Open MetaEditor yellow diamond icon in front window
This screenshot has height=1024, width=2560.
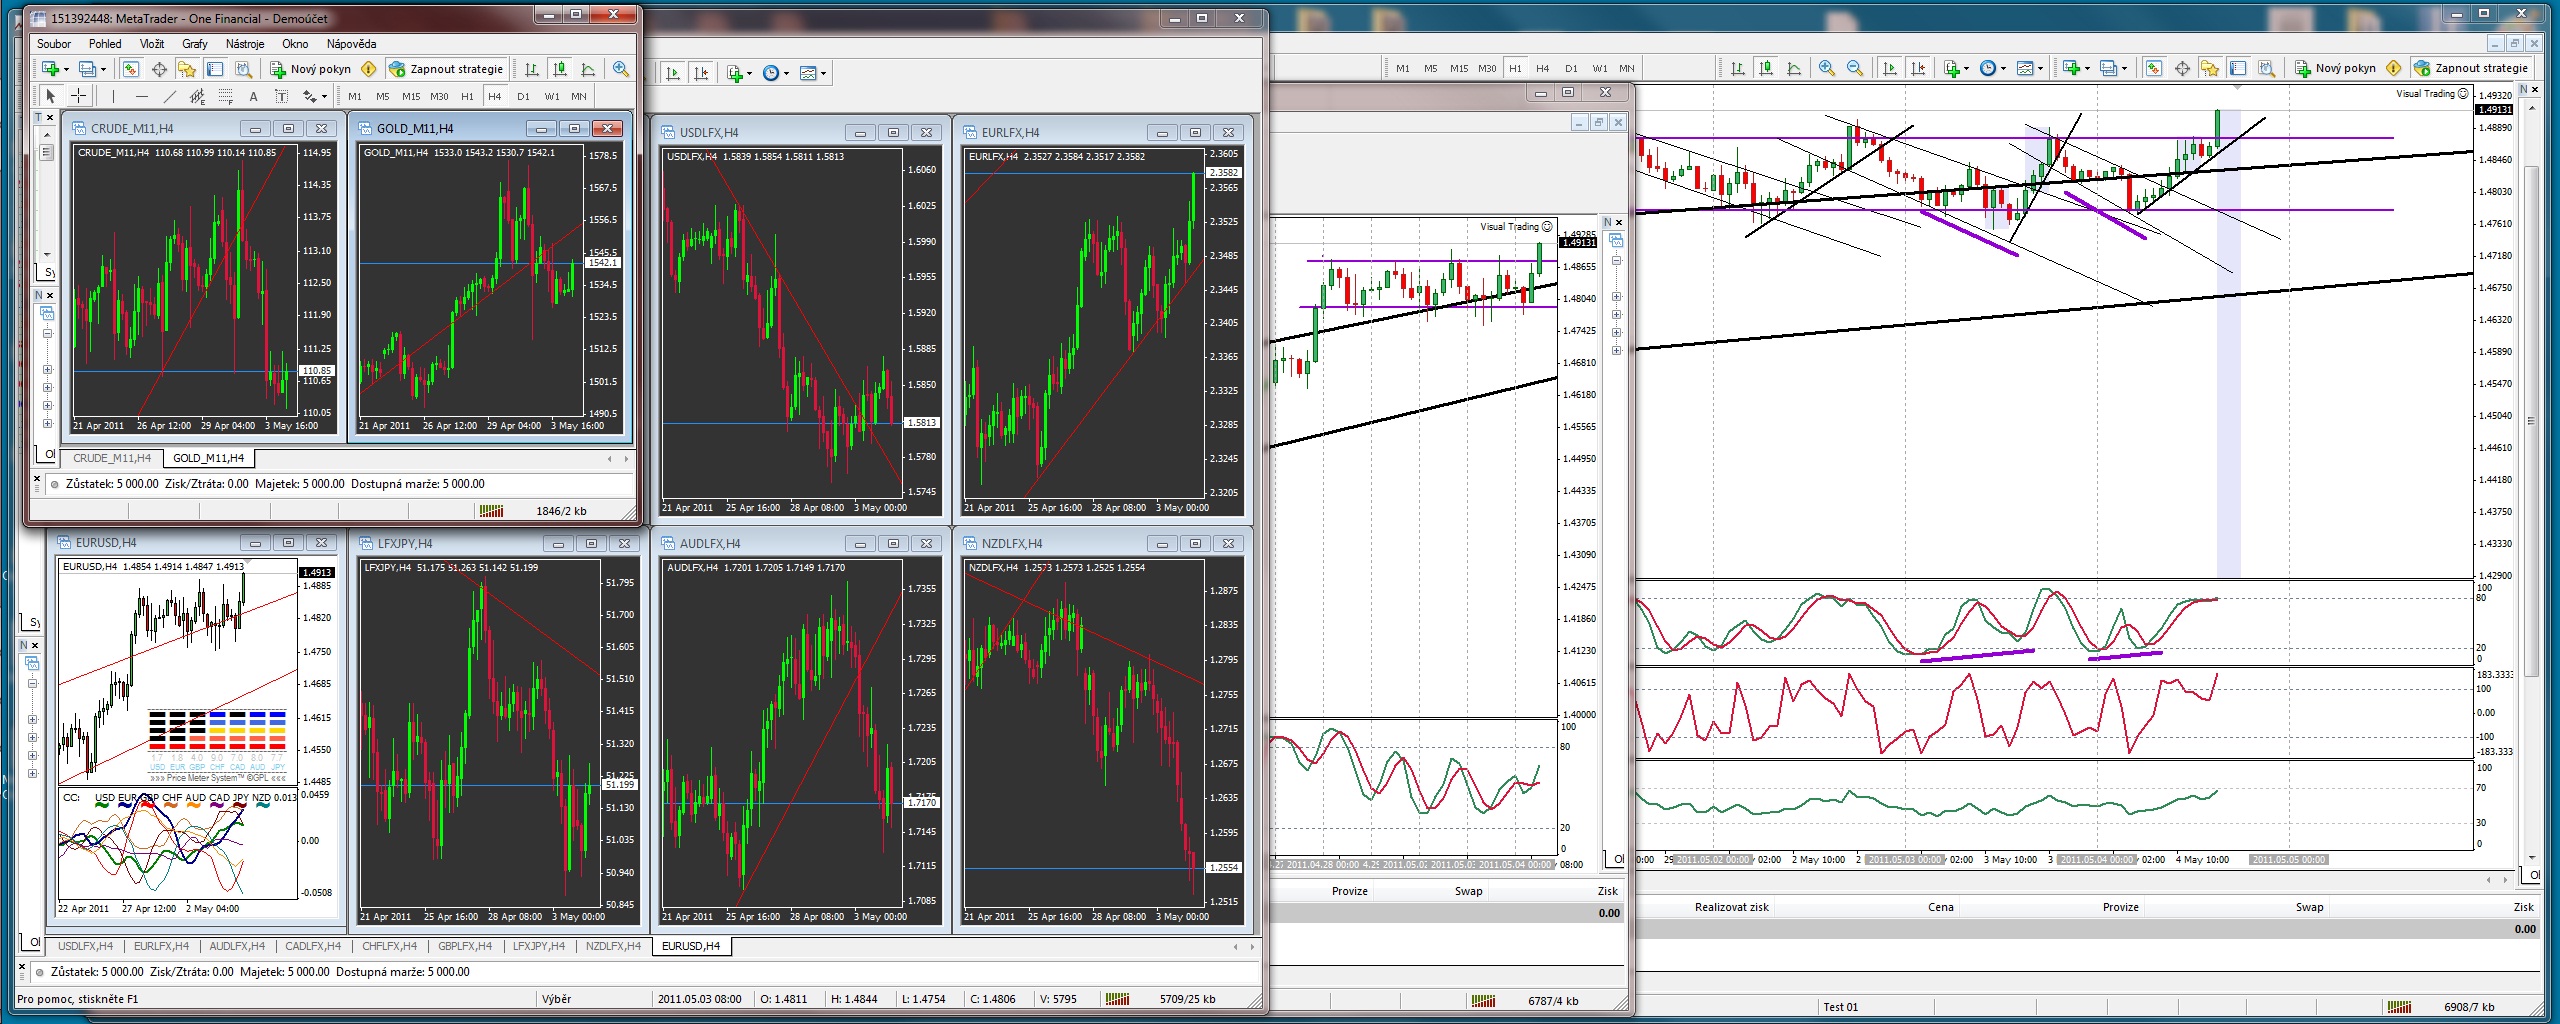pos(368,69)
